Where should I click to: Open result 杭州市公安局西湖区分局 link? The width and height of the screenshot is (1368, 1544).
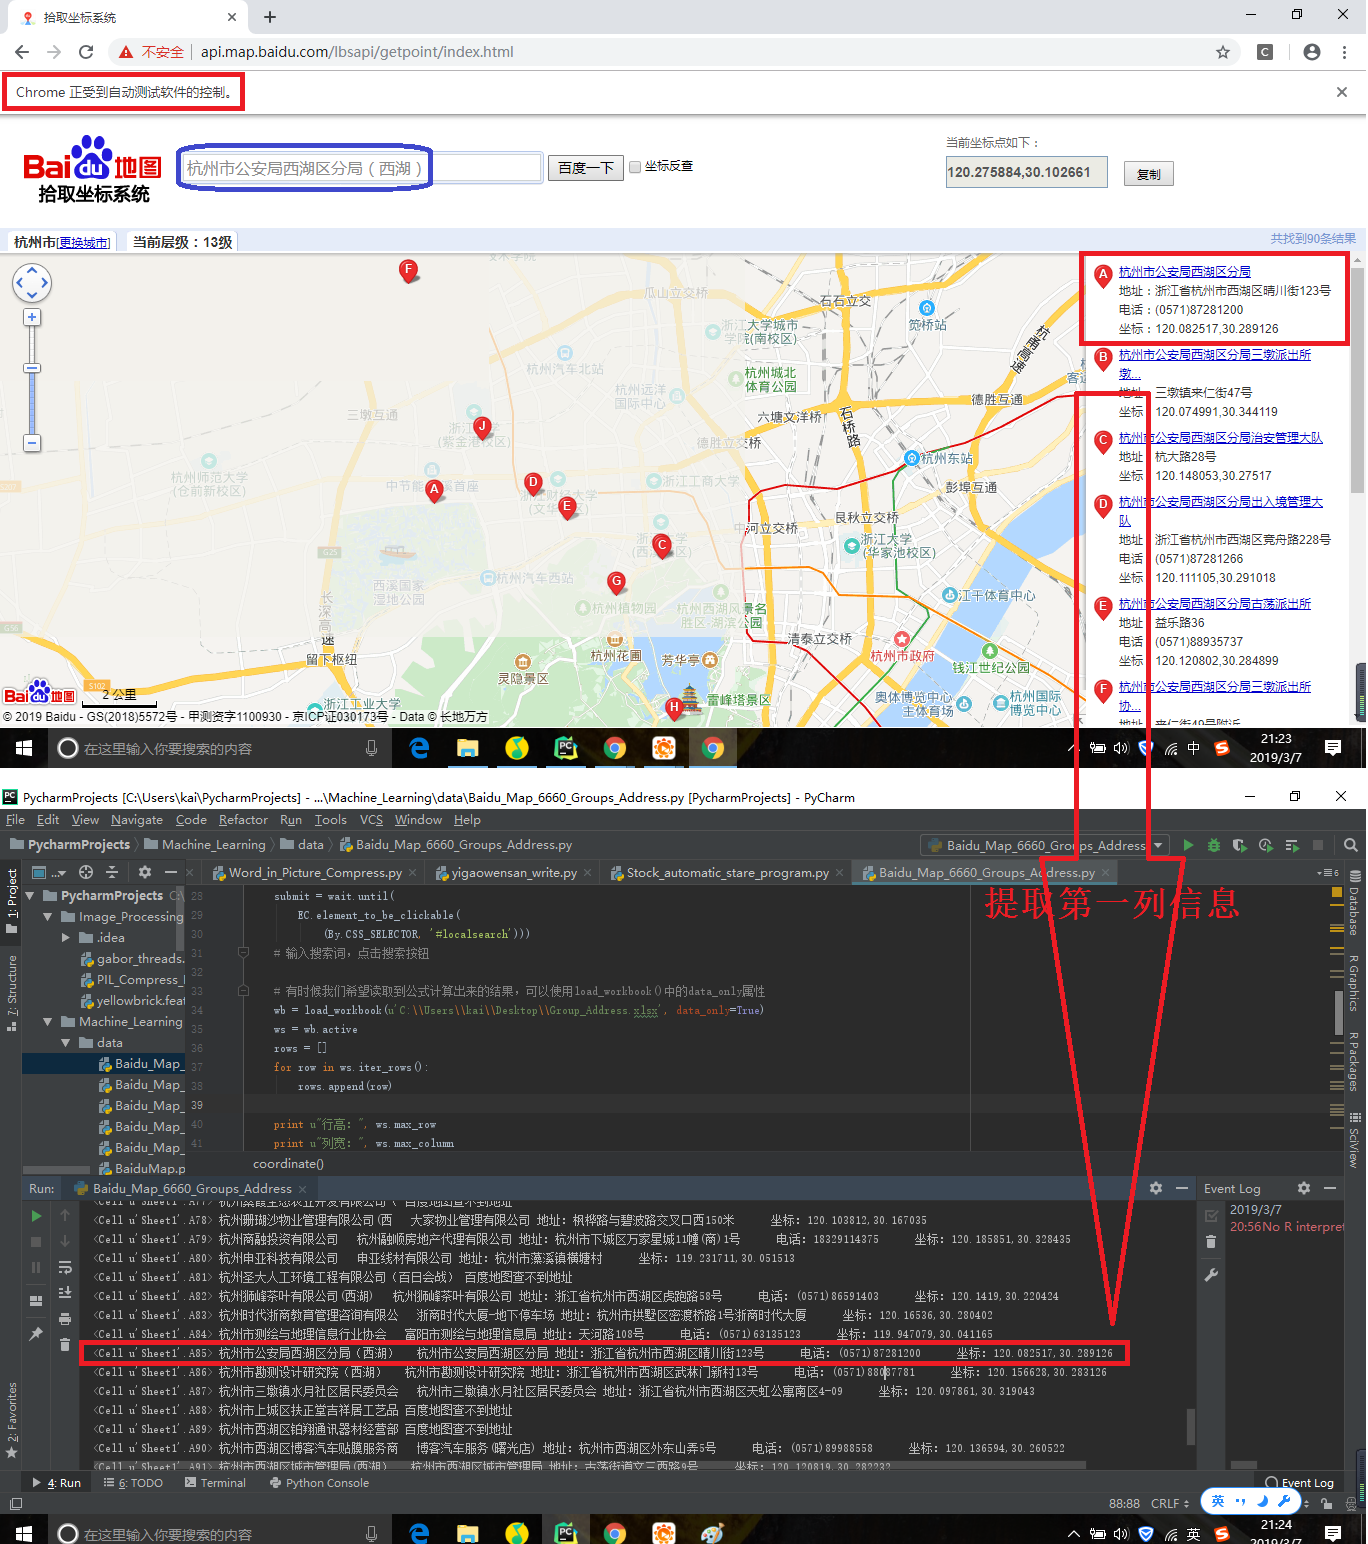tap(1184, 272)
